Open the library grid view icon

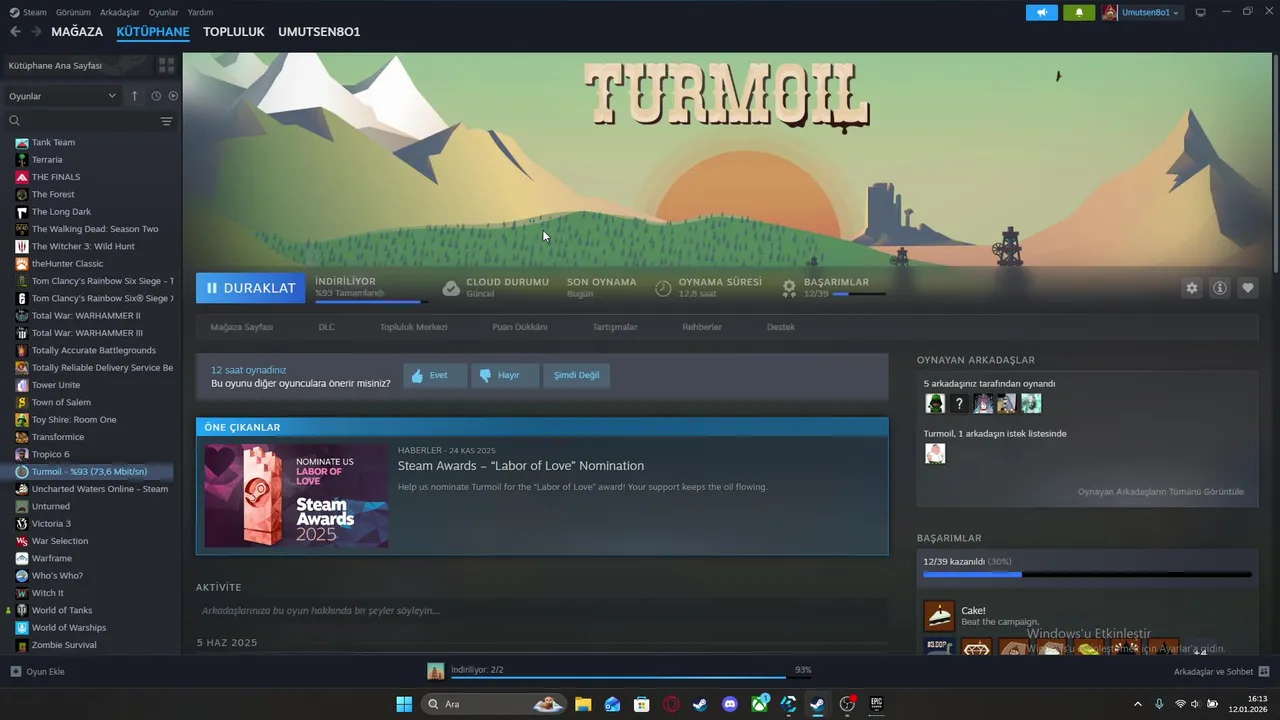tap(166, 65)
